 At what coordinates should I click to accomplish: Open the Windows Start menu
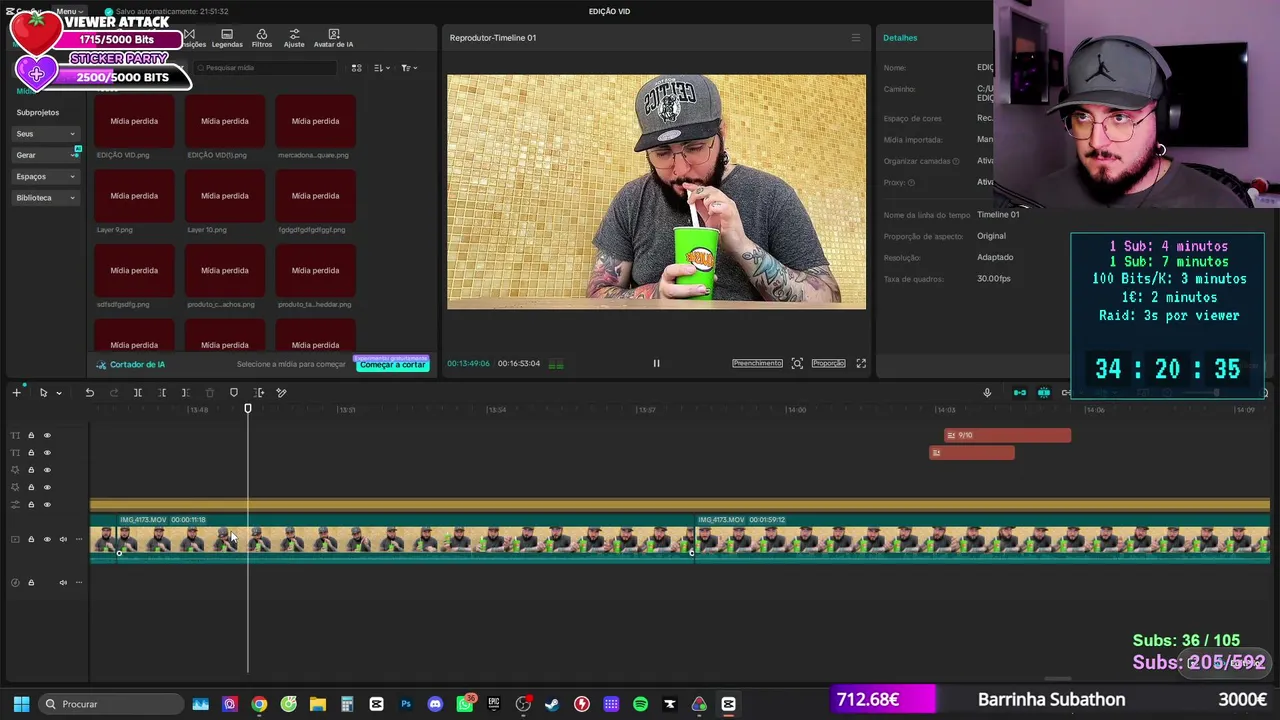[x=21, y=704]
